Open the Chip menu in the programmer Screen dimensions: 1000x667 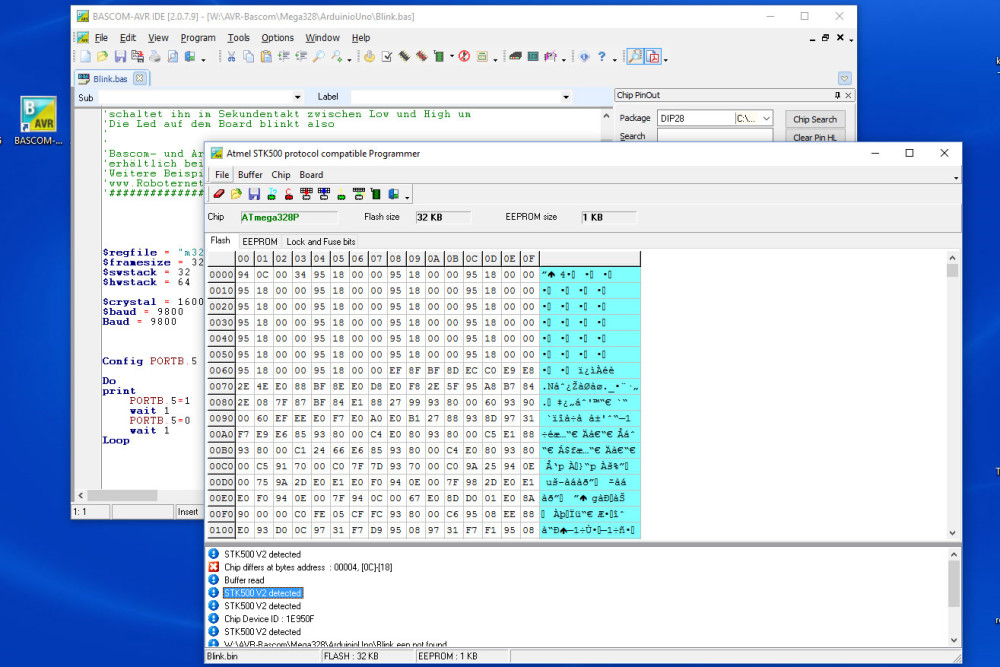click(281, 174)
